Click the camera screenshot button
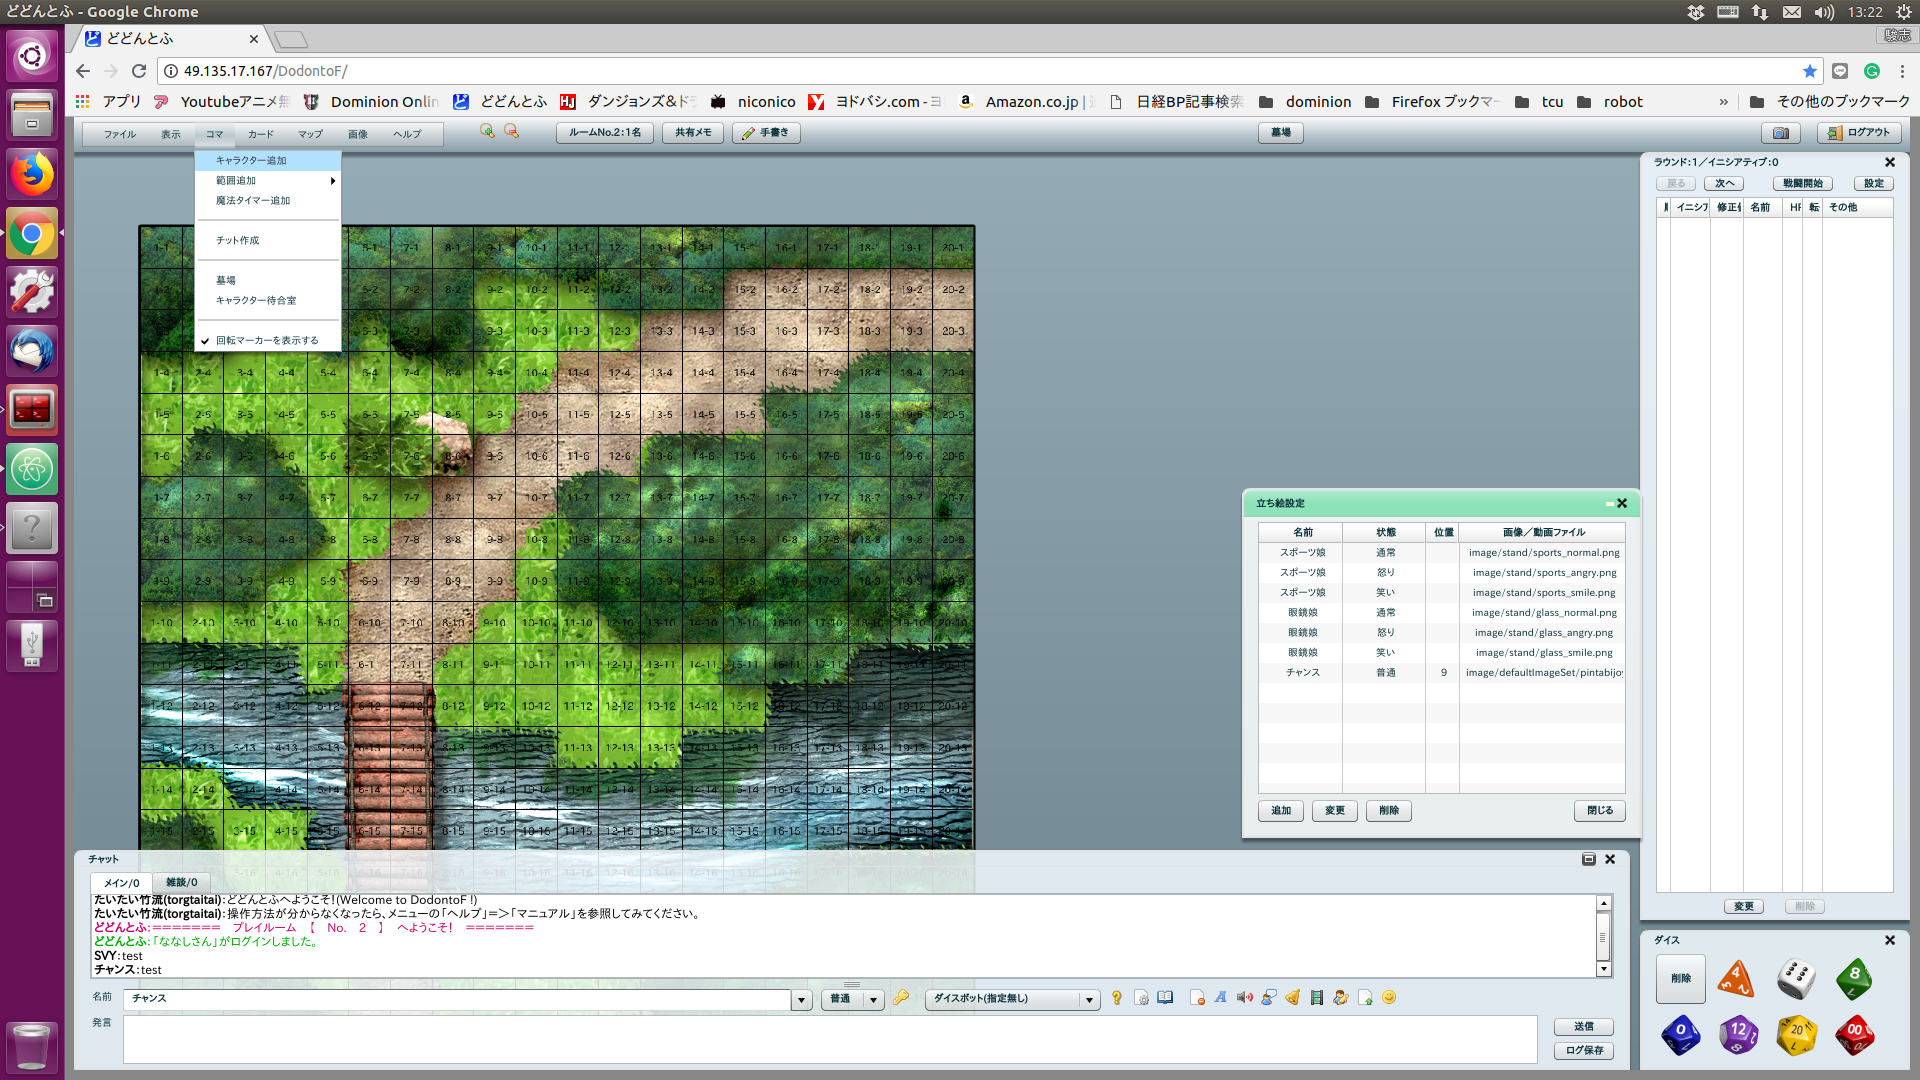Viewport: 1920px width, 1080px height. point(1780,133)
